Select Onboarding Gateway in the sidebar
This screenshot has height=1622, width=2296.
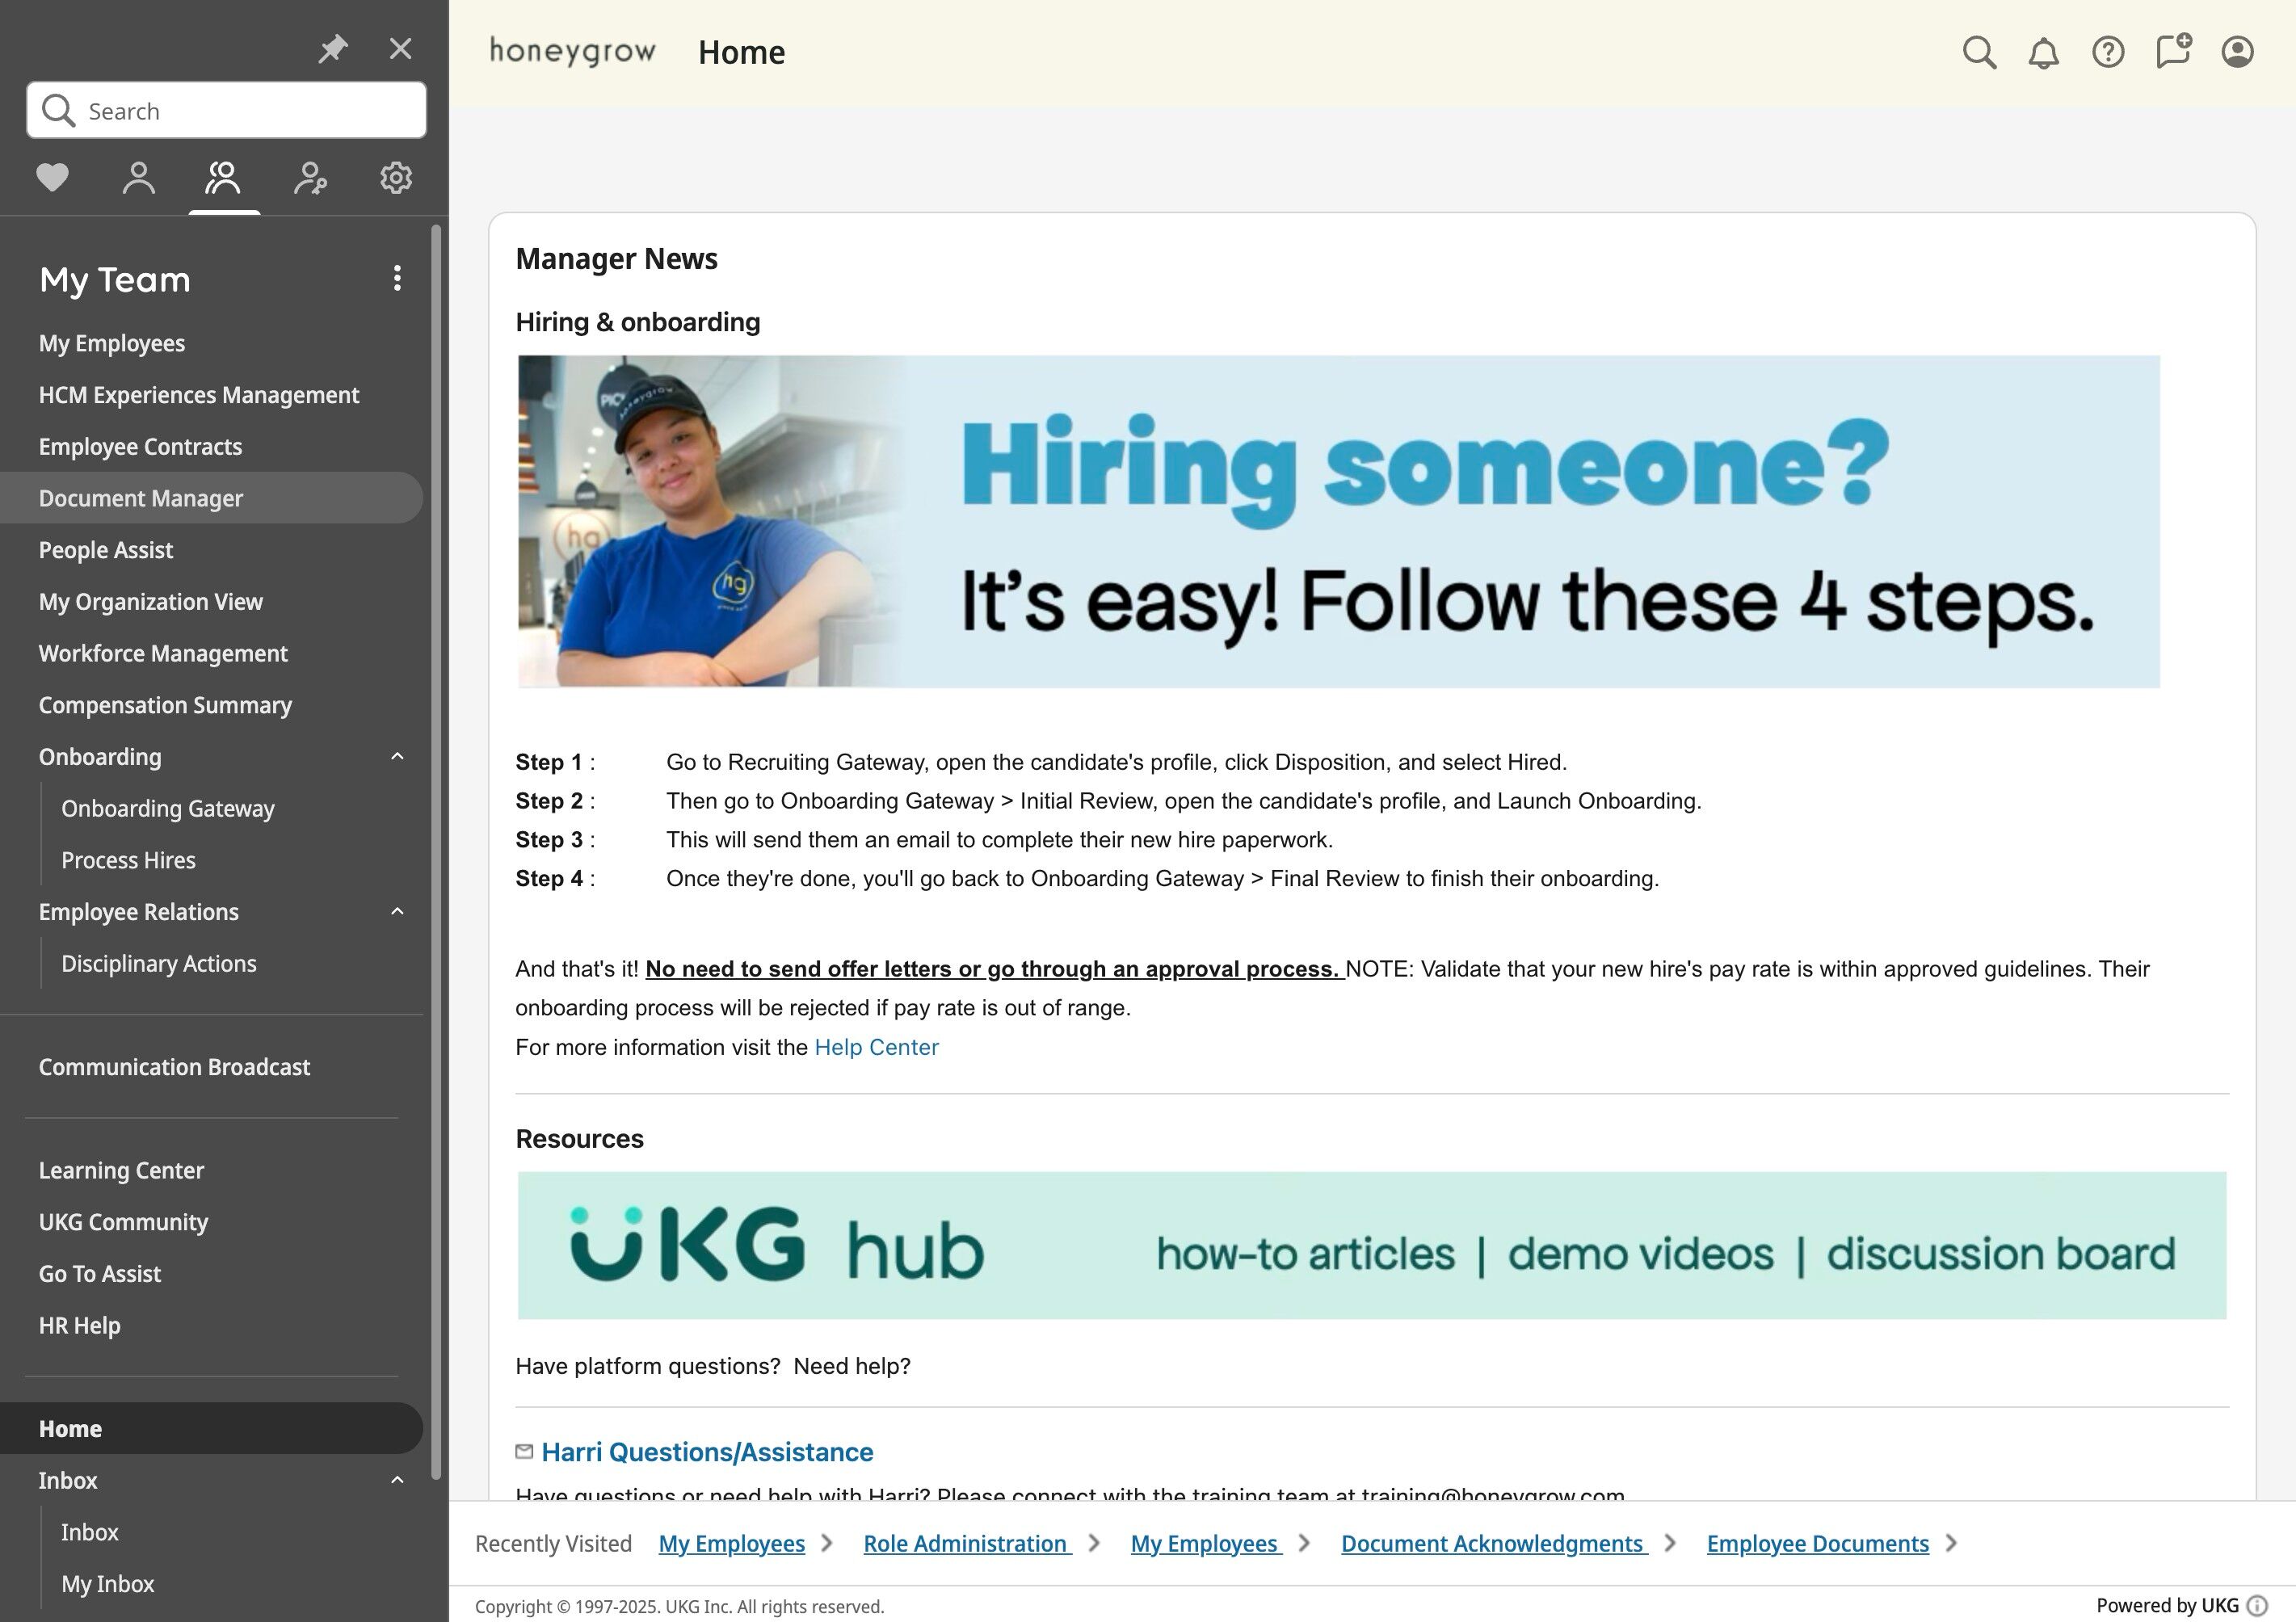168,808
